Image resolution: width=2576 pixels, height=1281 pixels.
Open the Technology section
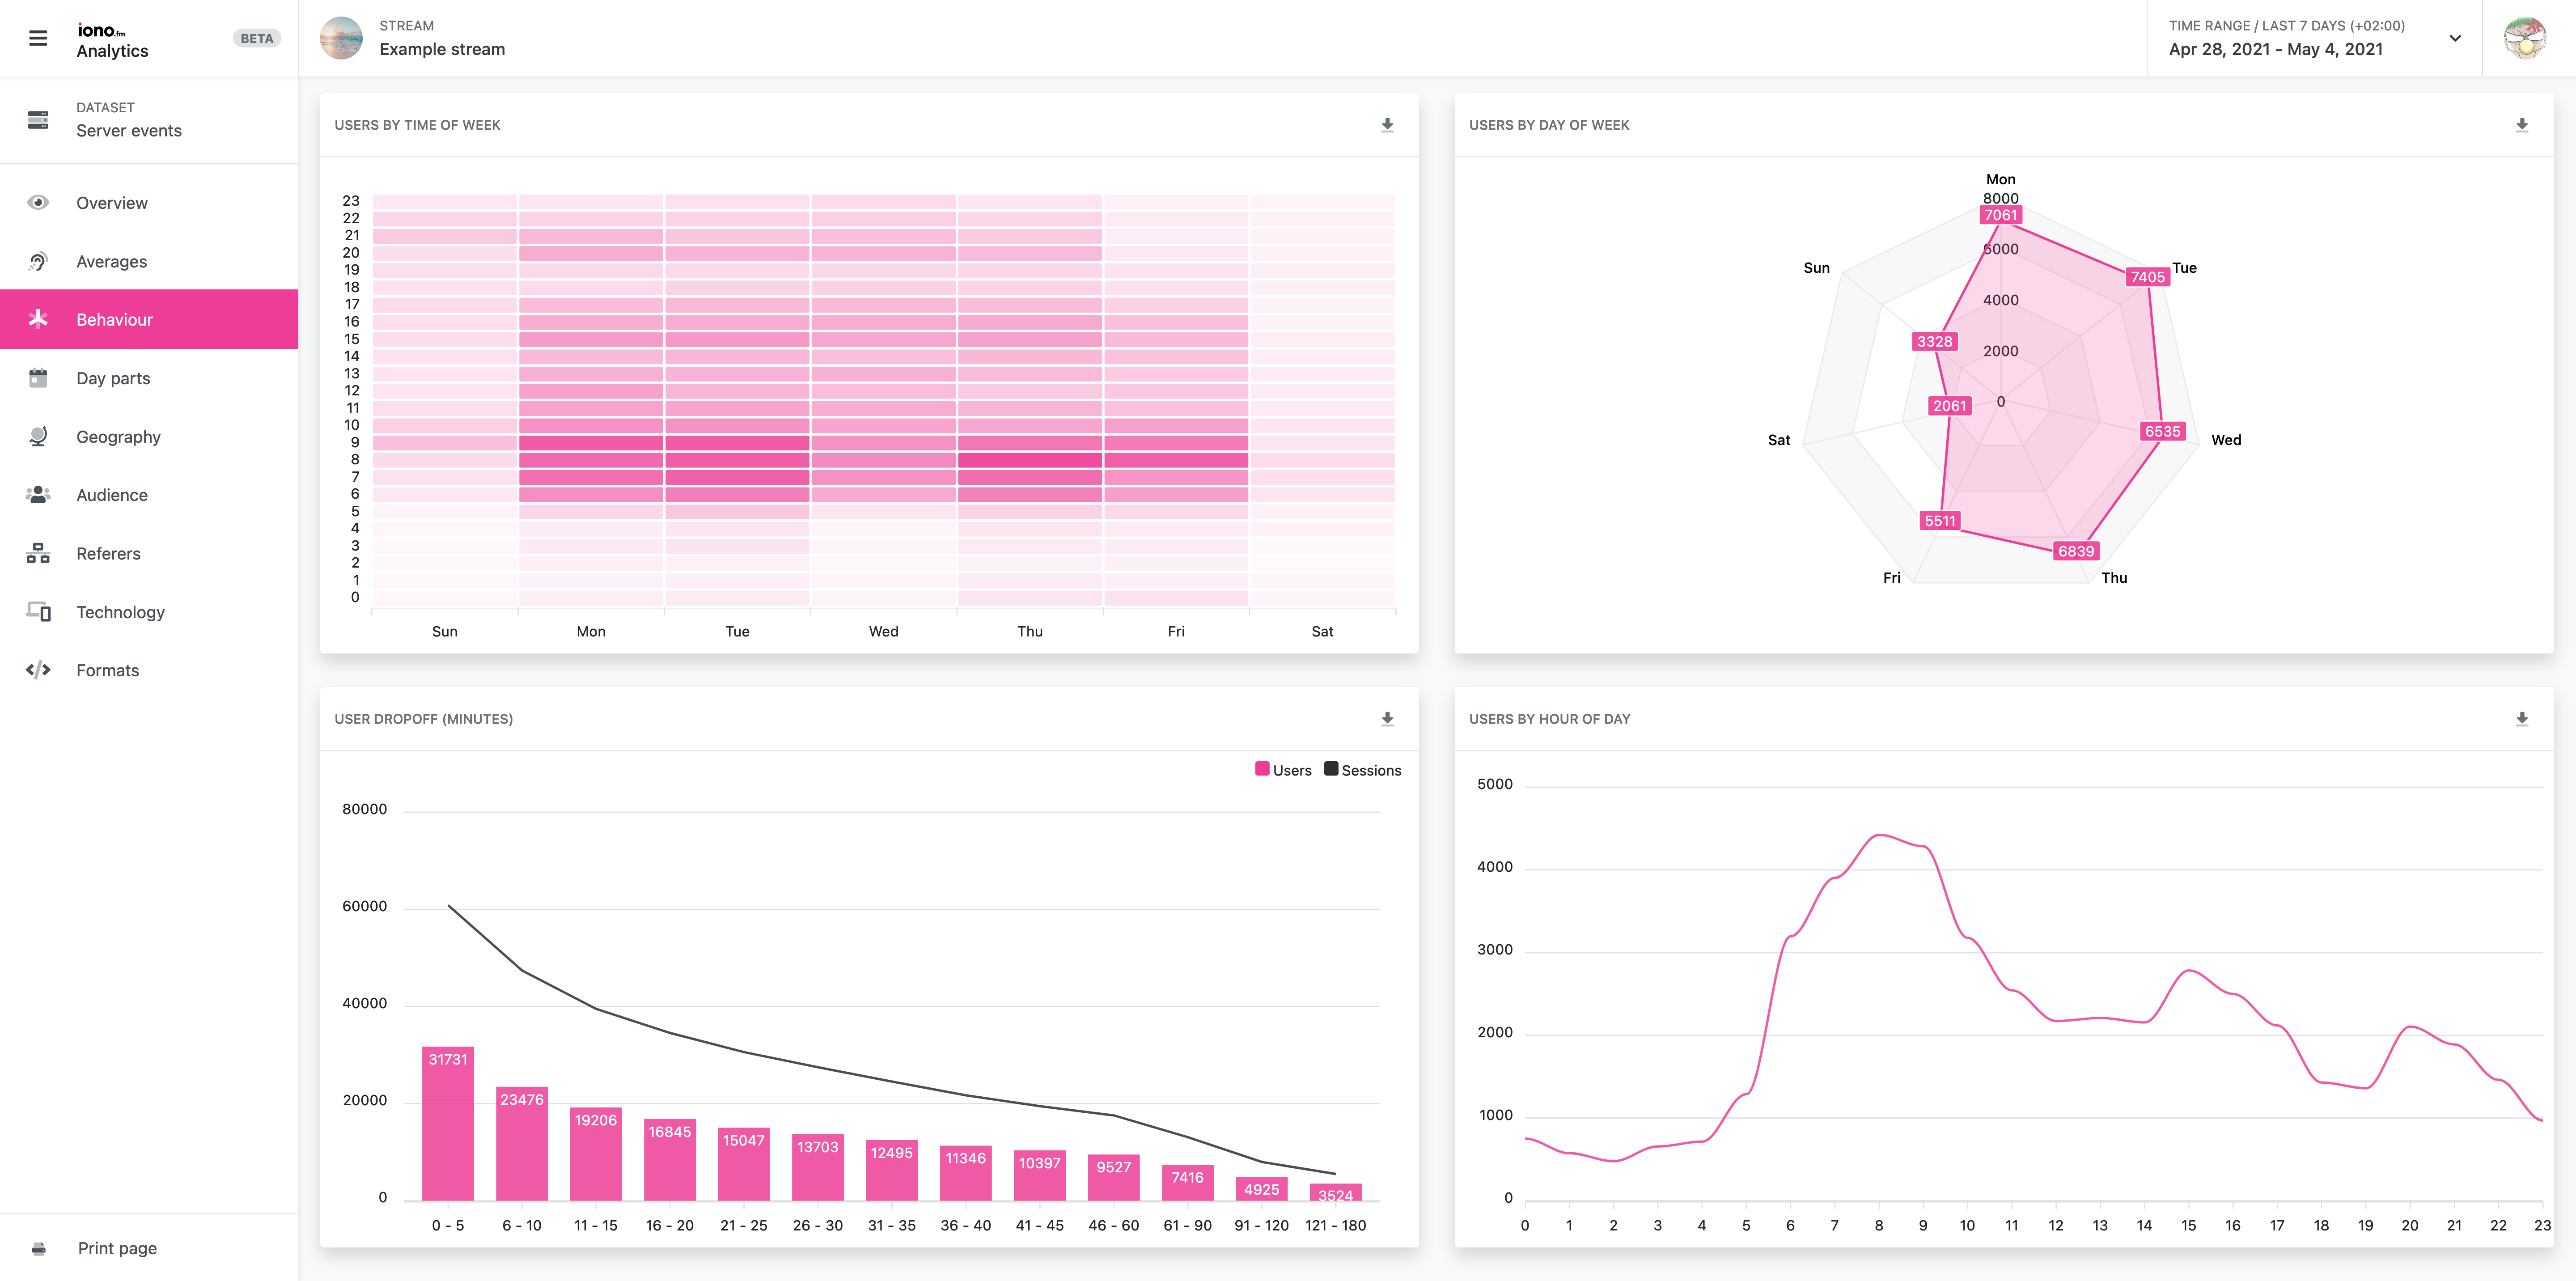point(120,612)
